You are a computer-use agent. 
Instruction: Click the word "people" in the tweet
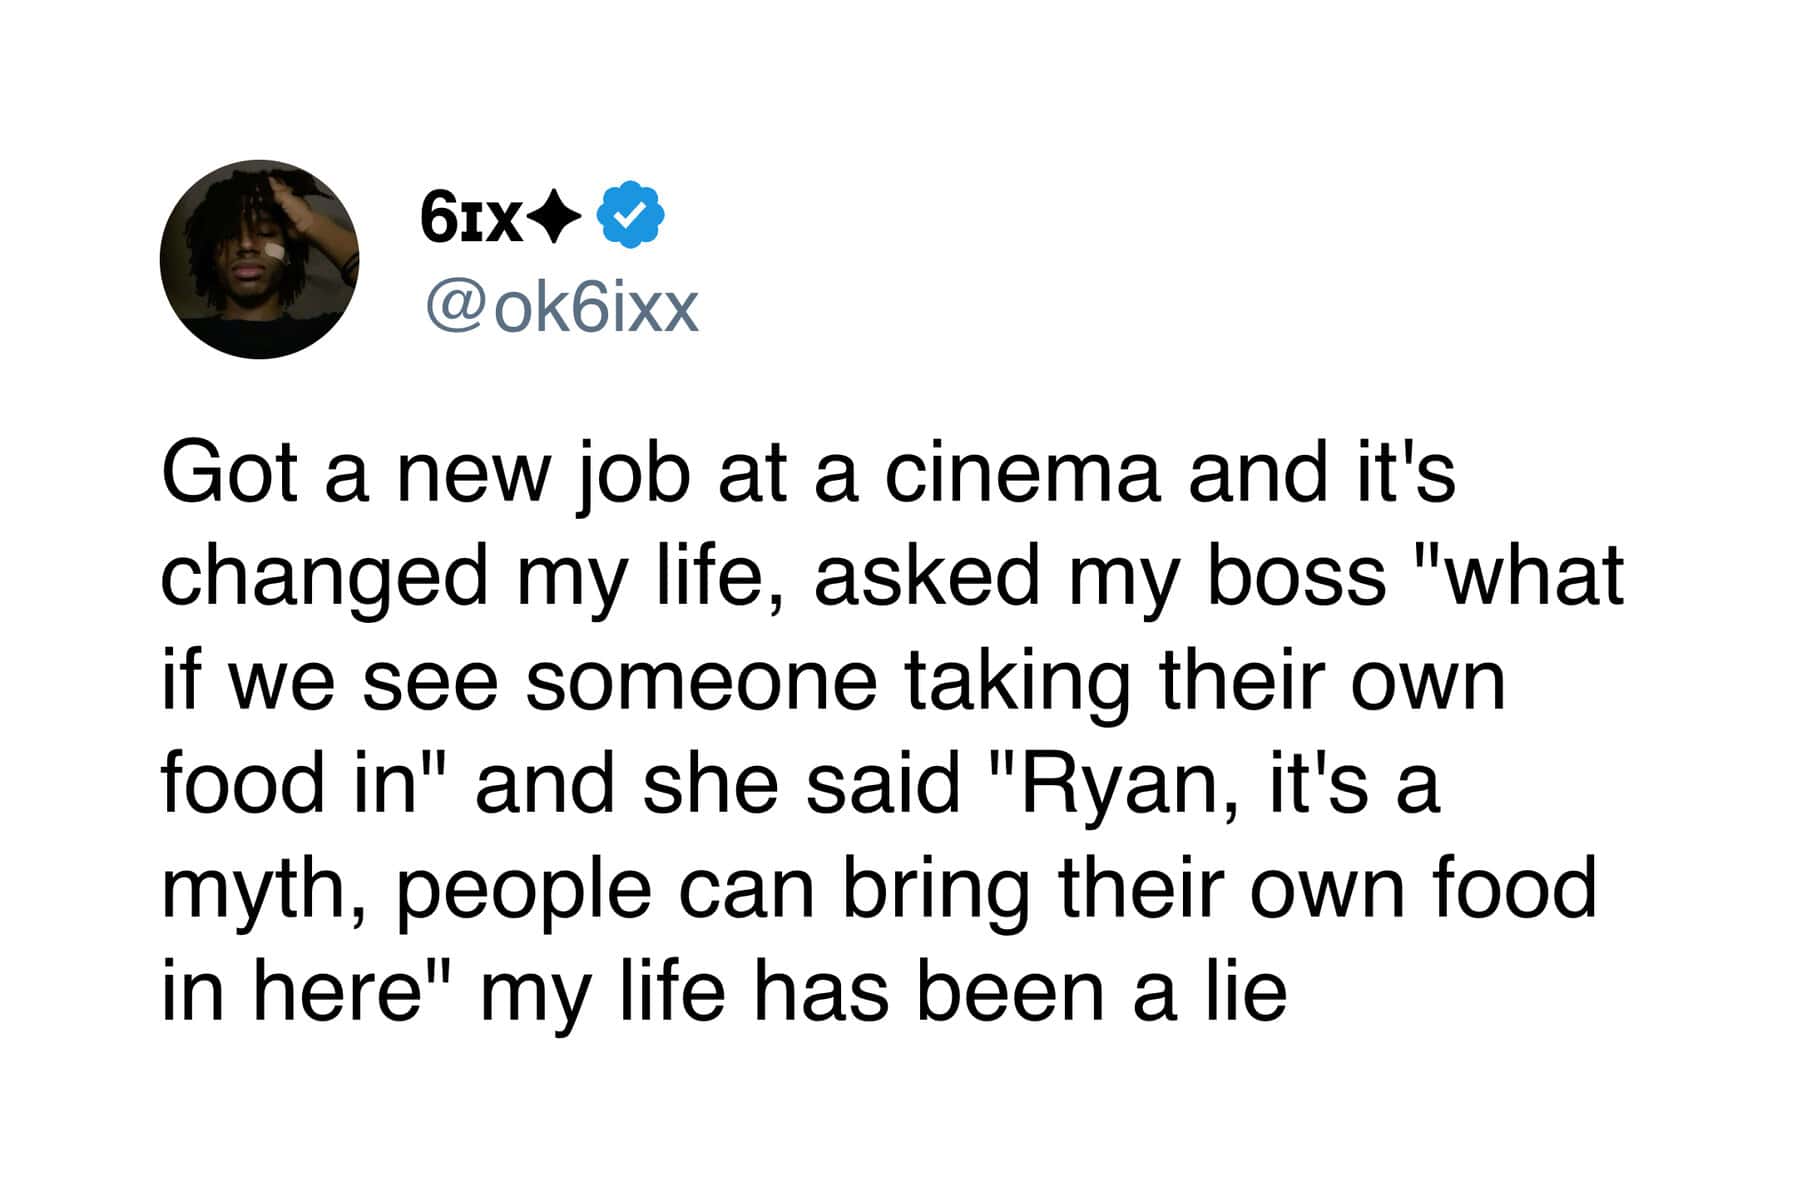point(524,890)
